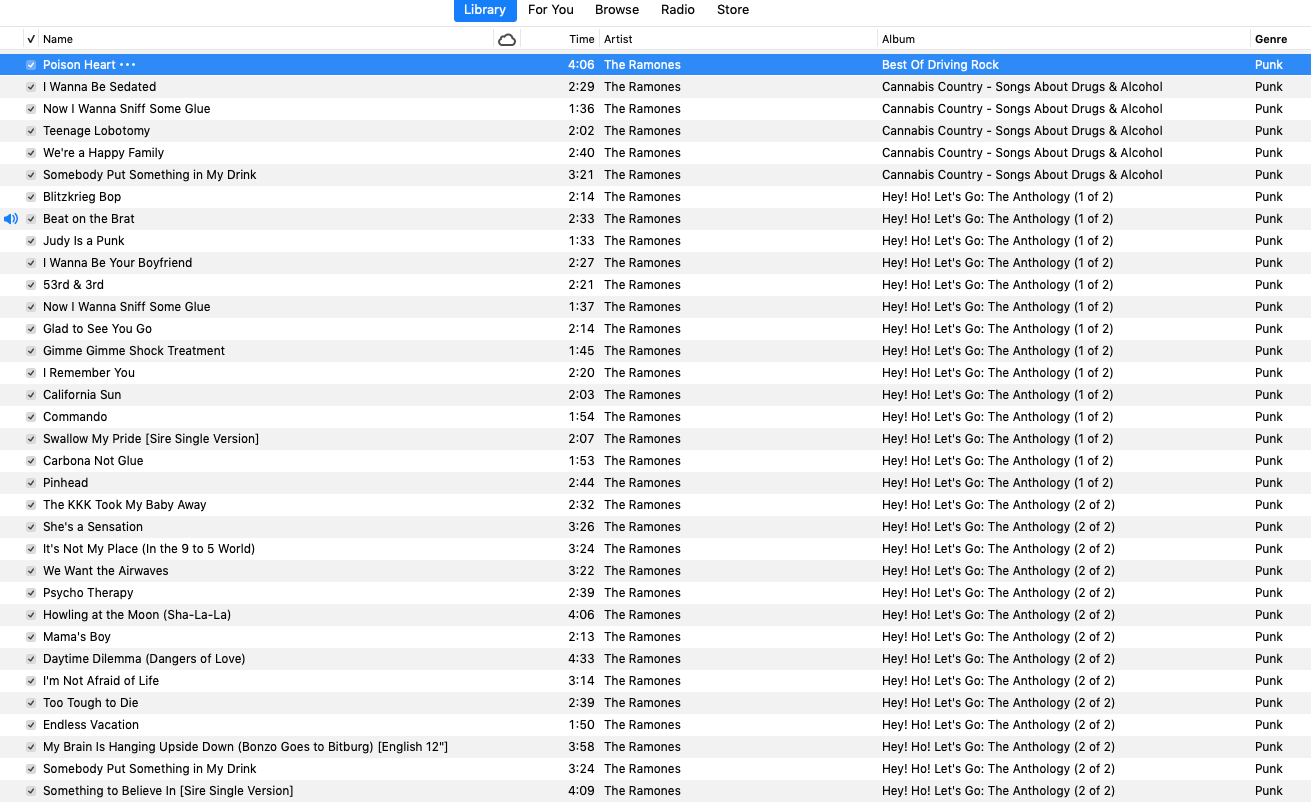Switch to the For You tab
Screen dimensions: 1311x804
click(550, 10)
